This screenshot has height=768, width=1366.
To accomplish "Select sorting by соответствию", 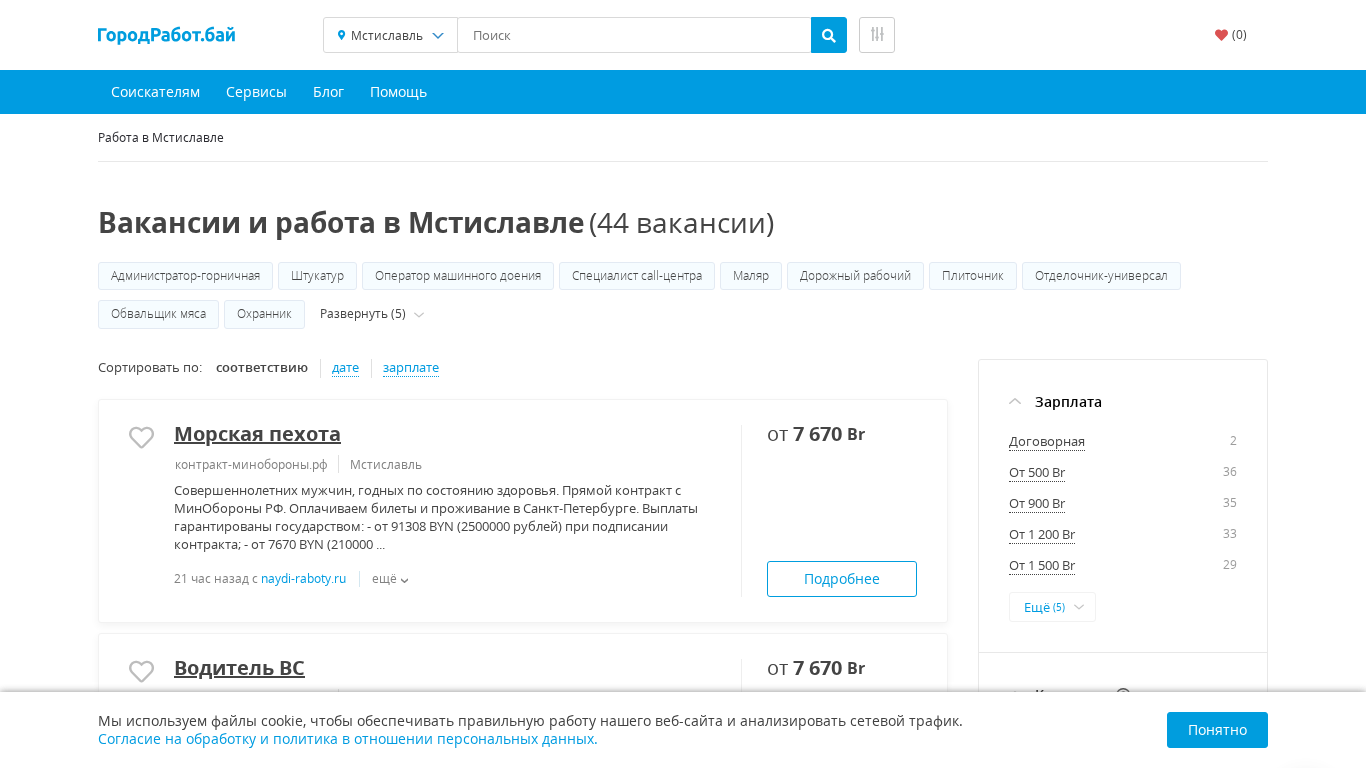I will pos(262,368).
